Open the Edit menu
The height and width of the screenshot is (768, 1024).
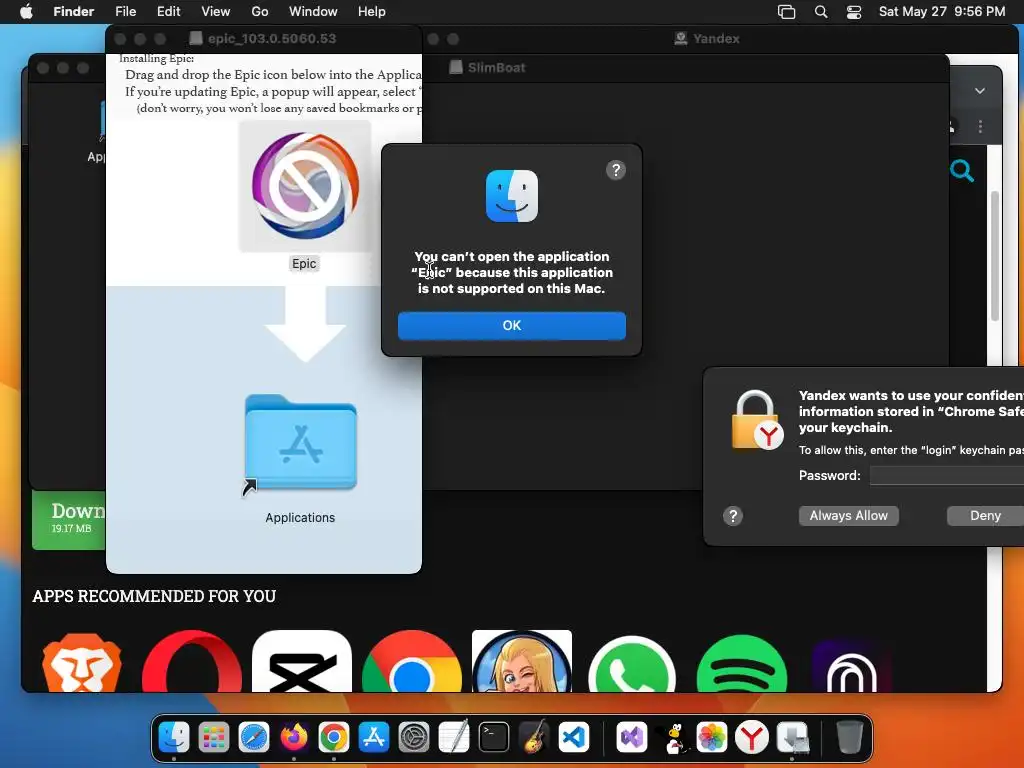coord(168,12)
